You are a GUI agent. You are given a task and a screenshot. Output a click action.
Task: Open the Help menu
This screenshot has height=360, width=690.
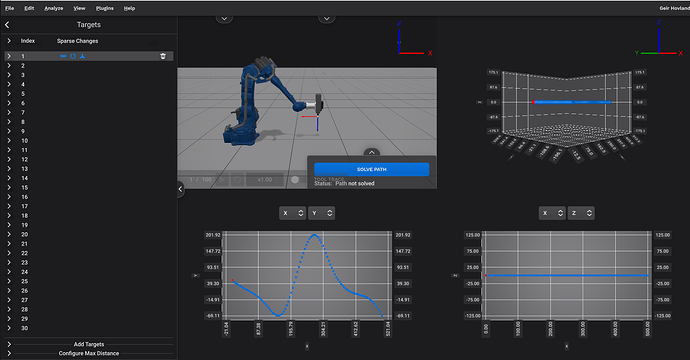pos(129,8)
